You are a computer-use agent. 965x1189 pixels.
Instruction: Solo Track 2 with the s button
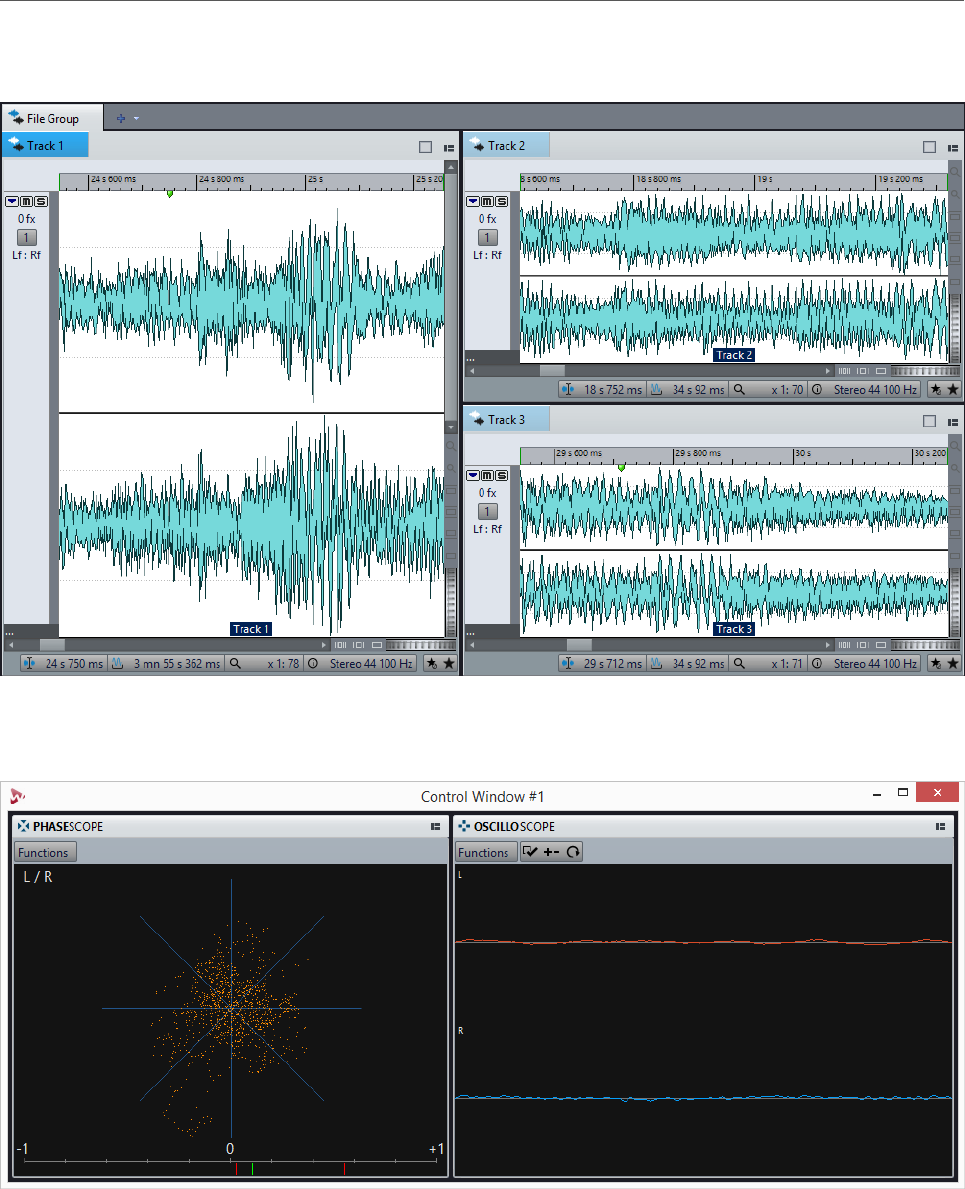coord(502,201)
